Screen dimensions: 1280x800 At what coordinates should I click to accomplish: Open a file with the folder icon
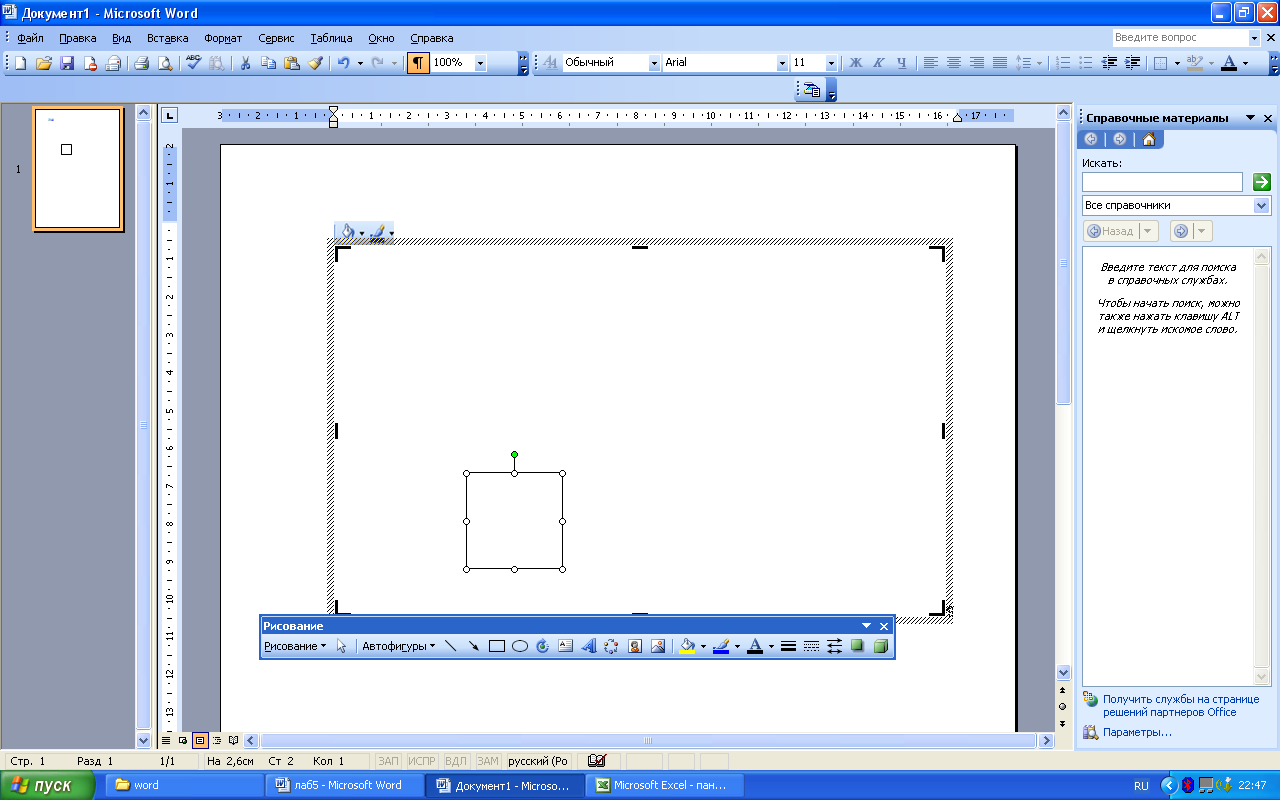pos(44,63)
